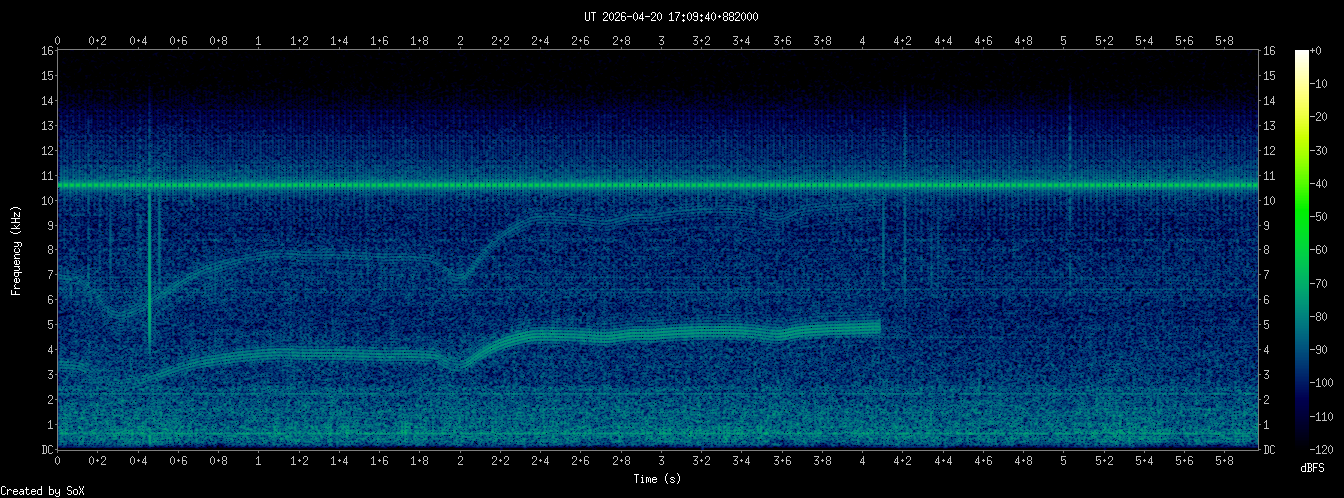Click the 1 second tick on the top time axis
The height and width of the screenshot is (498, 1344).
(259, 40)
